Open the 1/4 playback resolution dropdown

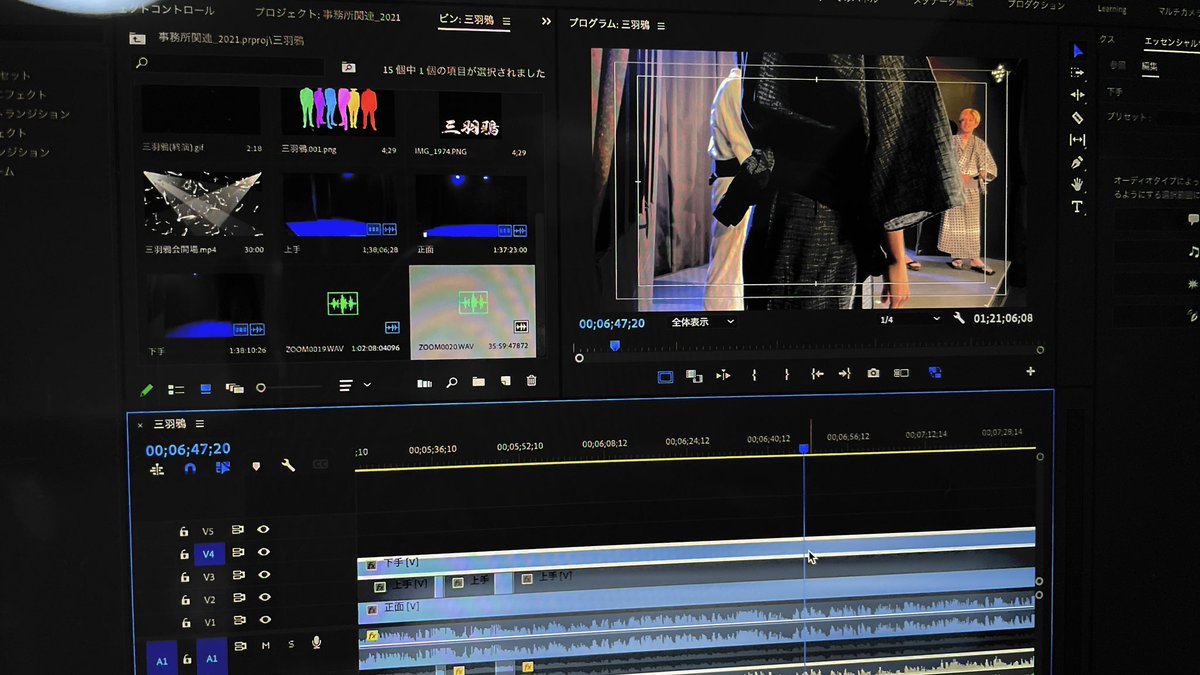910,319
